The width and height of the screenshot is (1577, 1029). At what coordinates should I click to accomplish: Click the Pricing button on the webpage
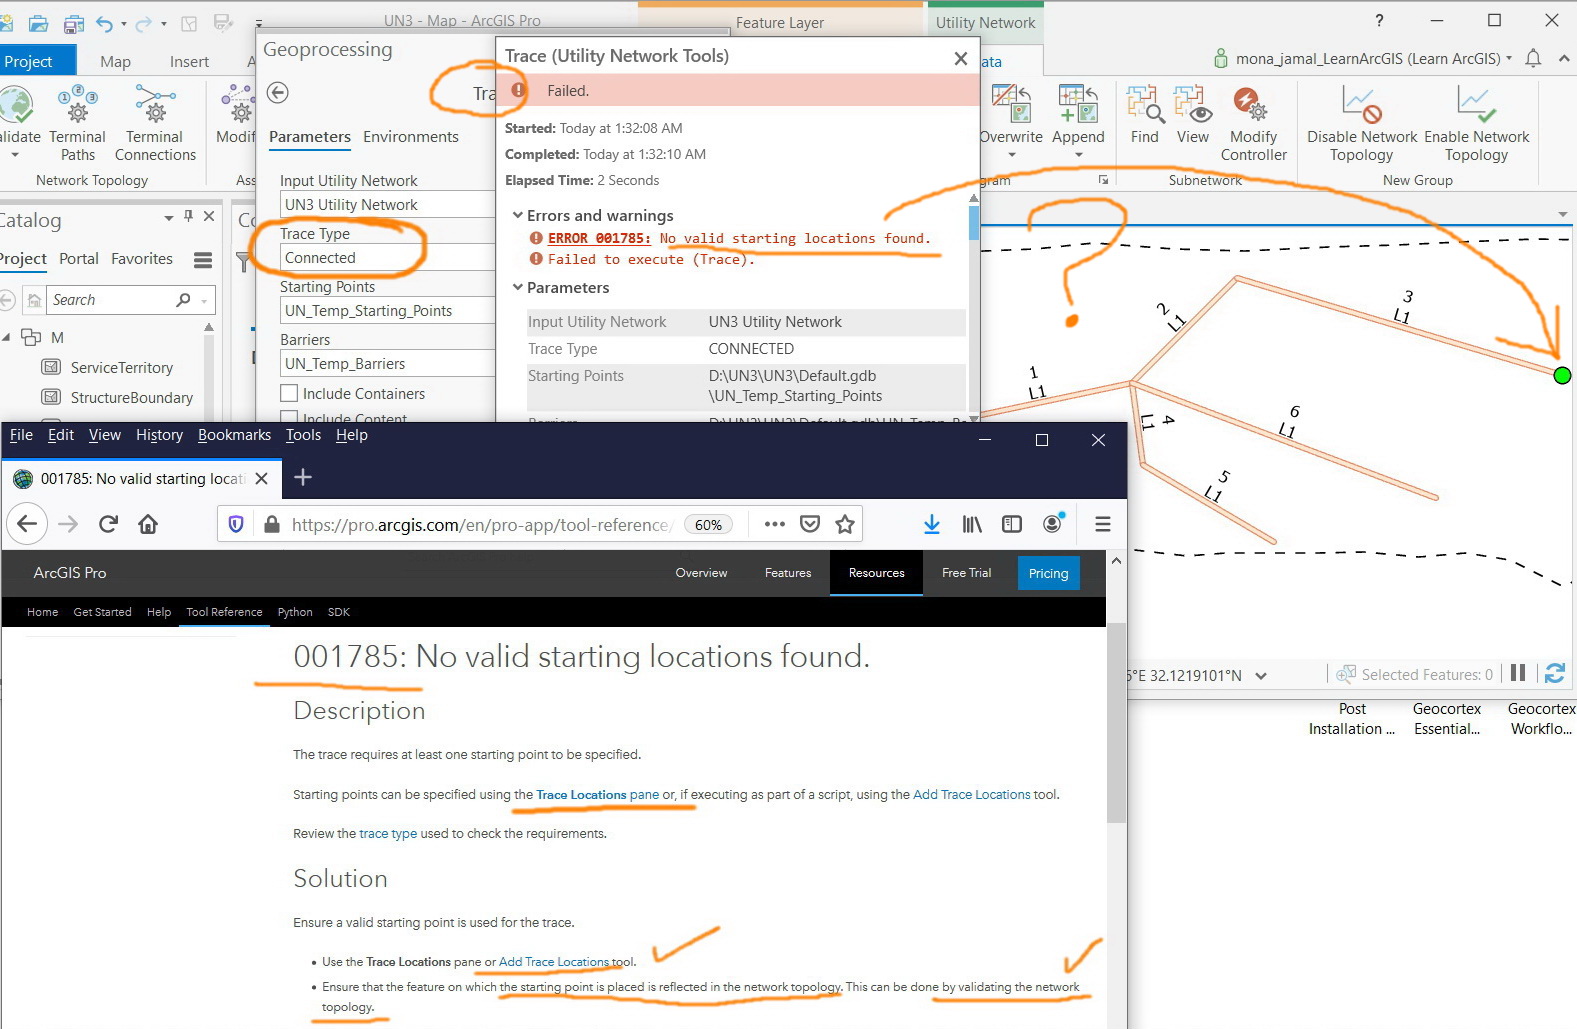click(x=1048, y=573)
